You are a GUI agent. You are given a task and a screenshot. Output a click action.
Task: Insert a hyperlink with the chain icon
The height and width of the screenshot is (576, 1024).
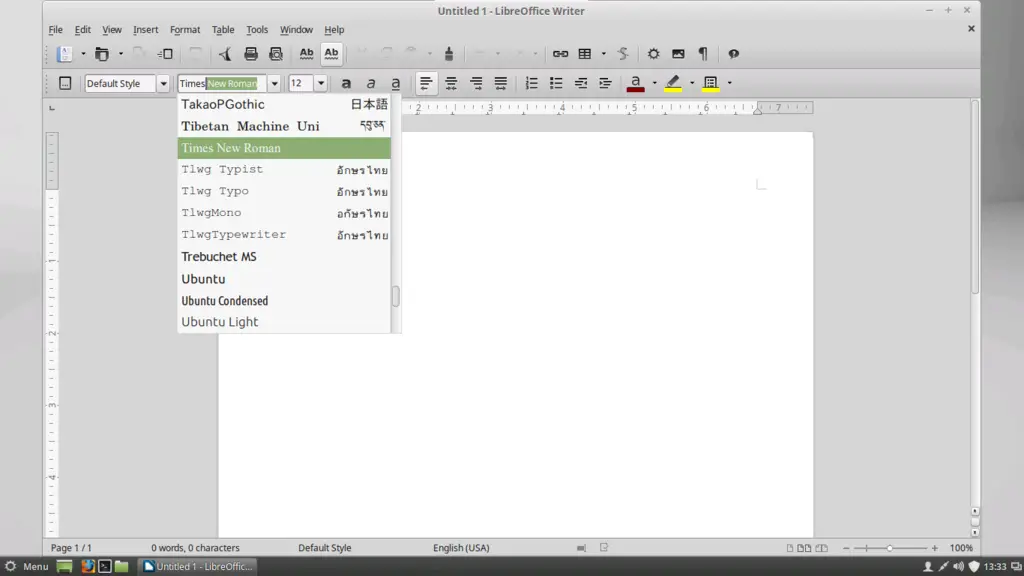[x=560, y=54]
